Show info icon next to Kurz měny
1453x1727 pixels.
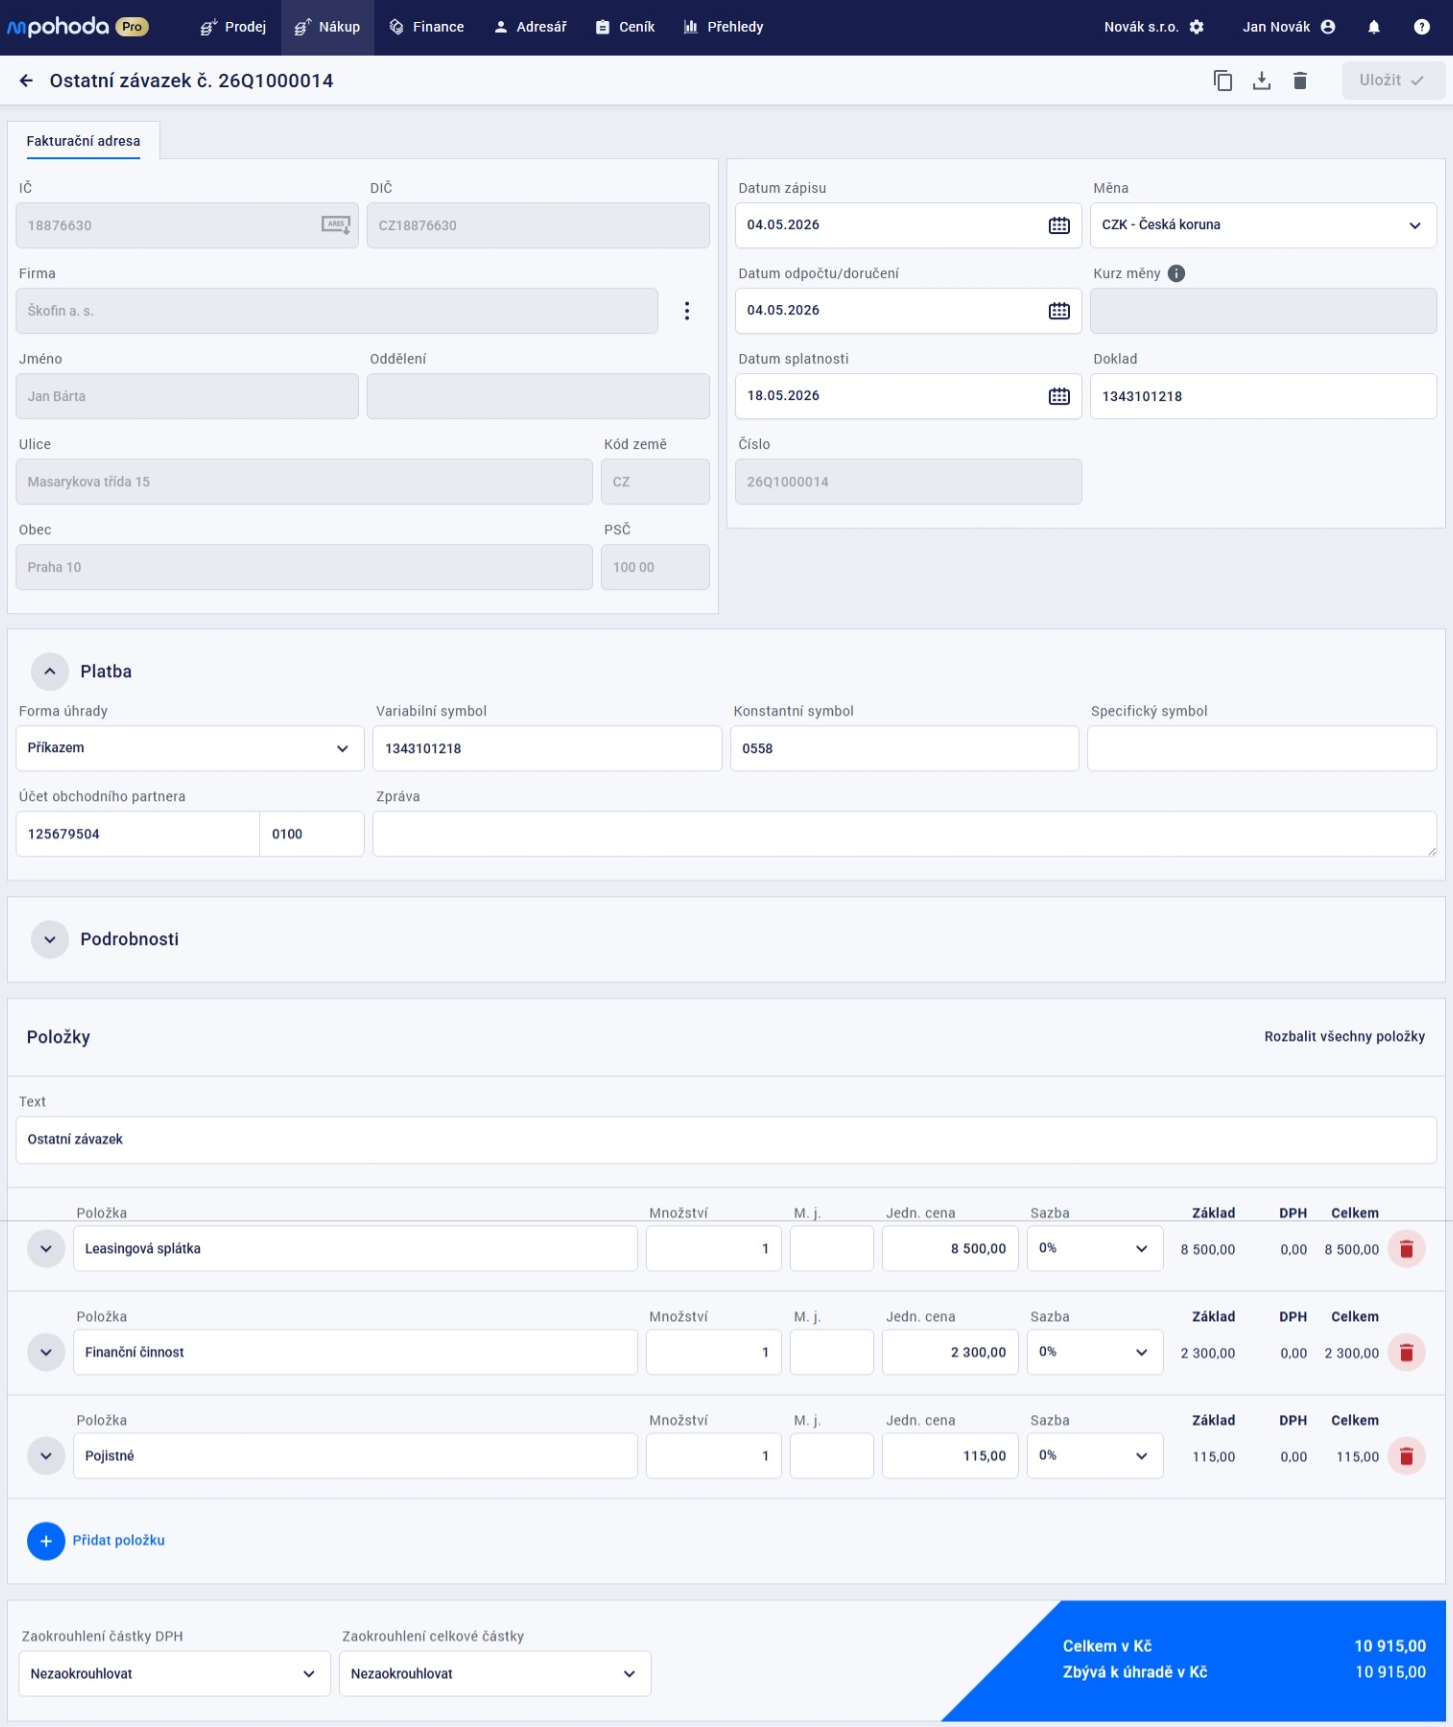coord(1176,273)
